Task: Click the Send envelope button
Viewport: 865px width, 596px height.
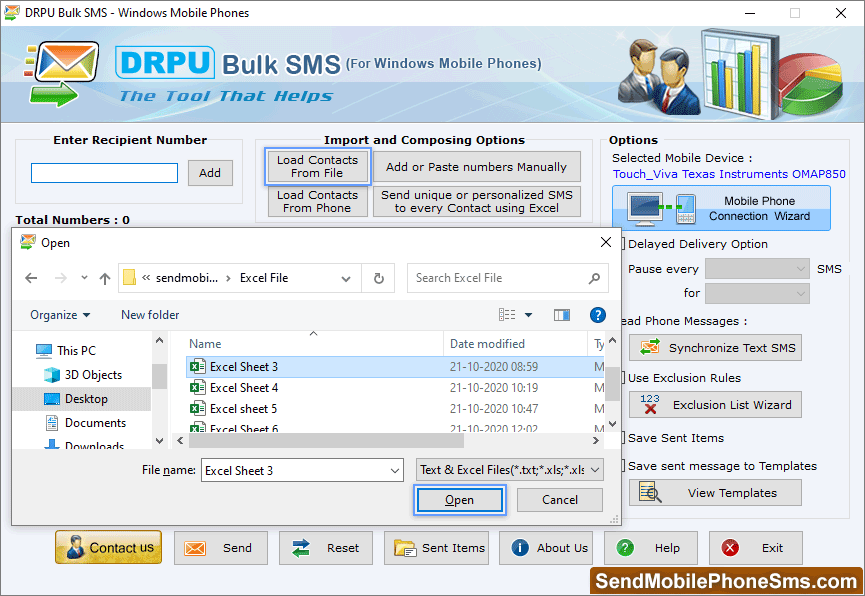Action: (x=221, y=548)
